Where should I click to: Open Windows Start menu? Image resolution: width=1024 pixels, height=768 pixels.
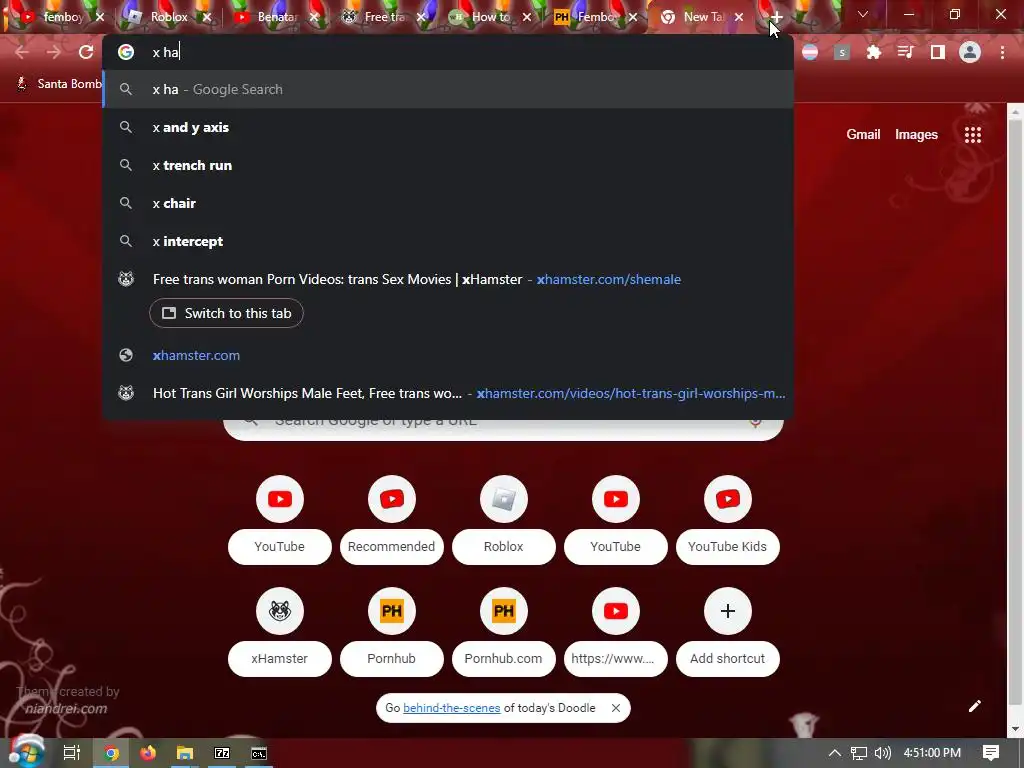[x=26, y=752]
